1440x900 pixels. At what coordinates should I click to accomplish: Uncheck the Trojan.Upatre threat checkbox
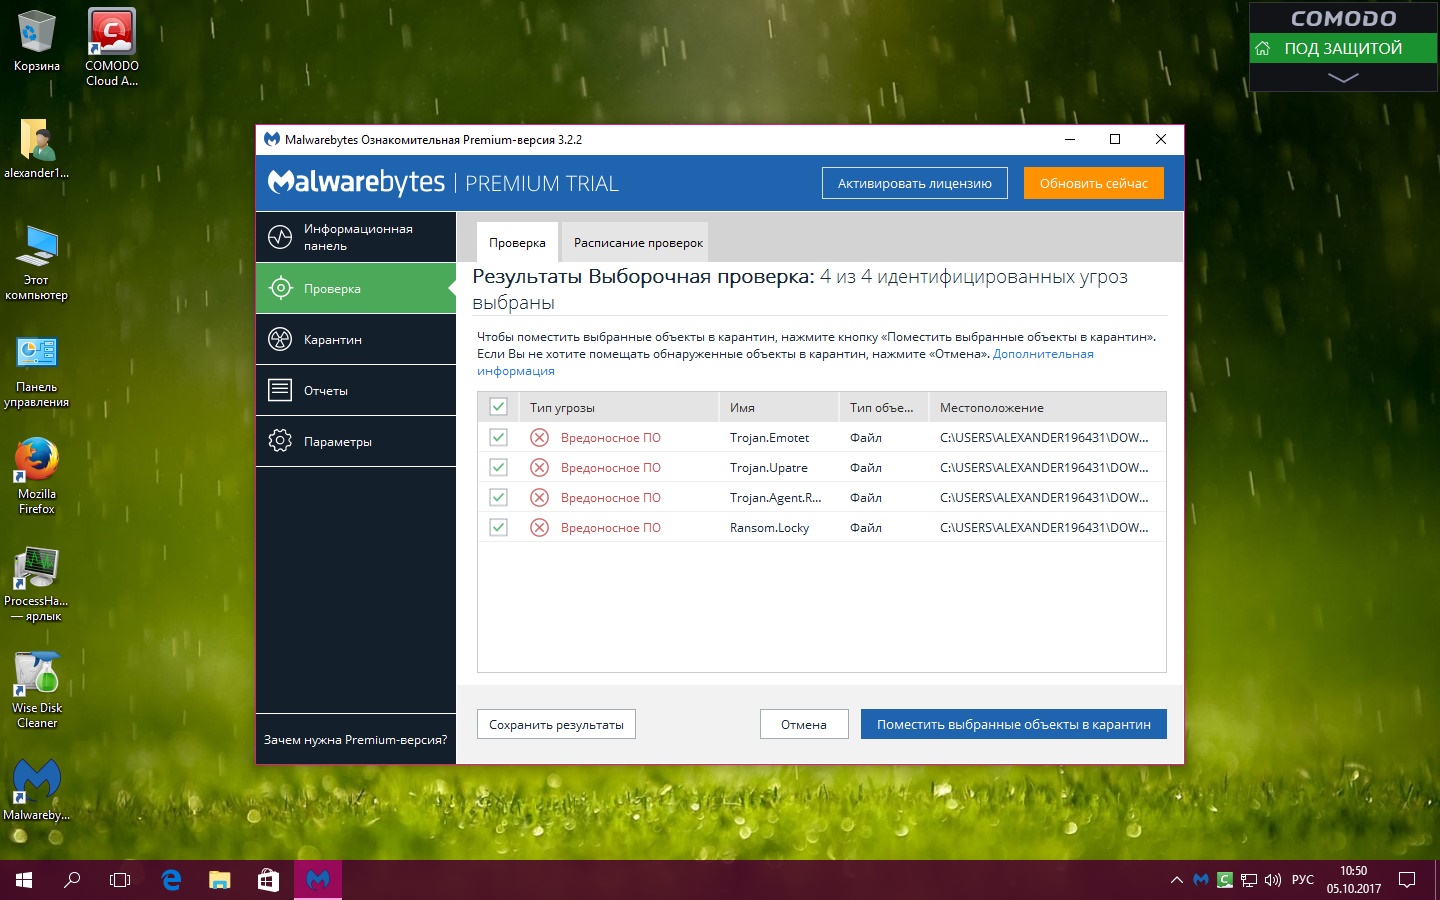coord(498,467)
